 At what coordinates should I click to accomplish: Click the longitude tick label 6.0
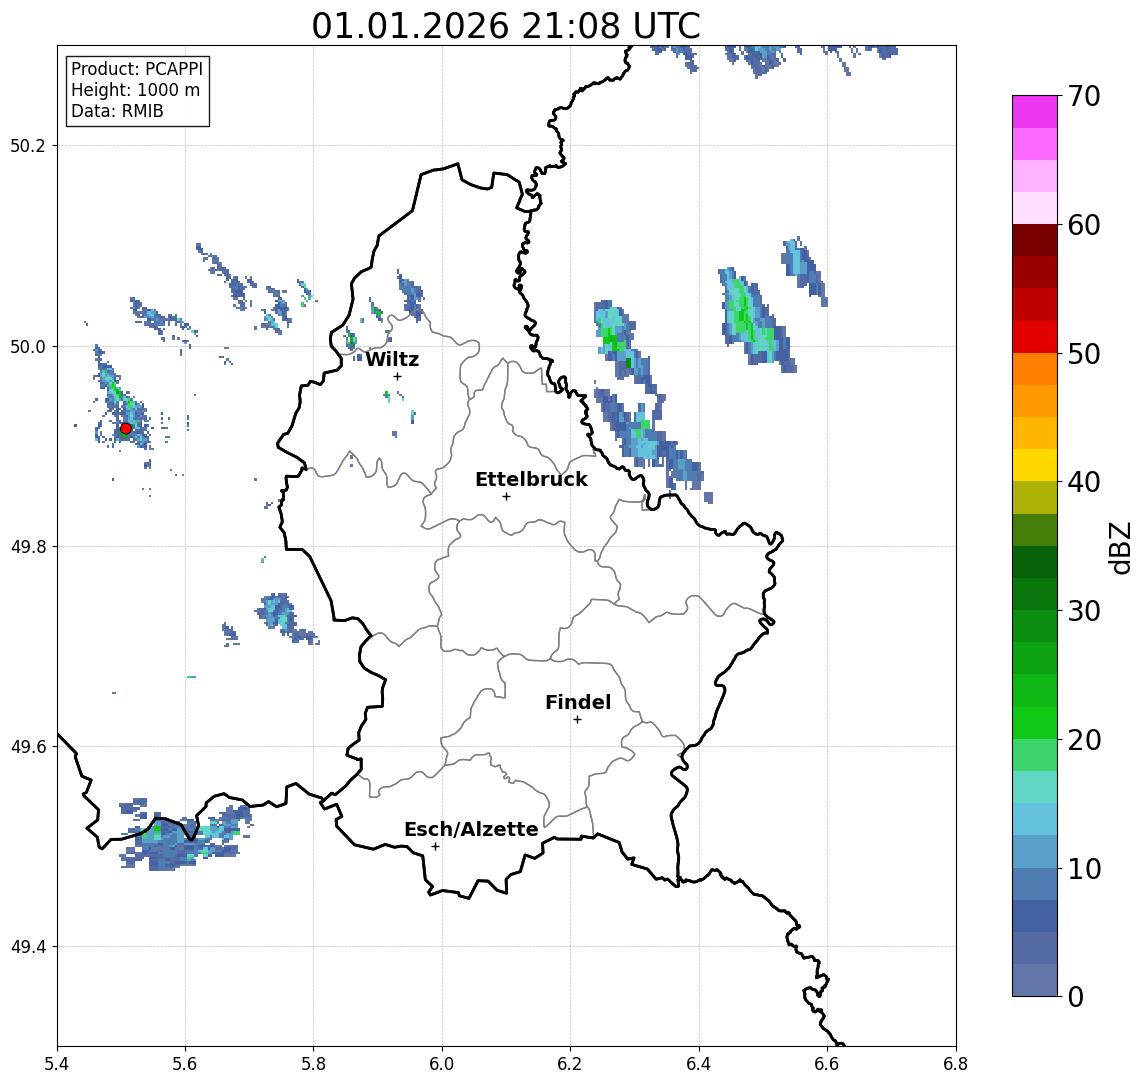point(442,1064)
